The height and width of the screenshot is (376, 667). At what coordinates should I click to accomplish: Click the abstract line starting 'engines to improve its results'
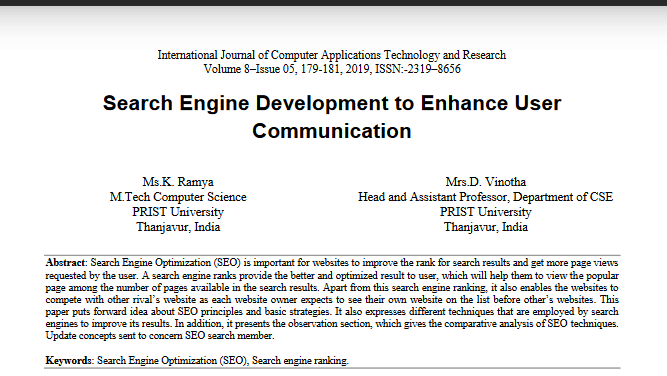tap(332, 324)
